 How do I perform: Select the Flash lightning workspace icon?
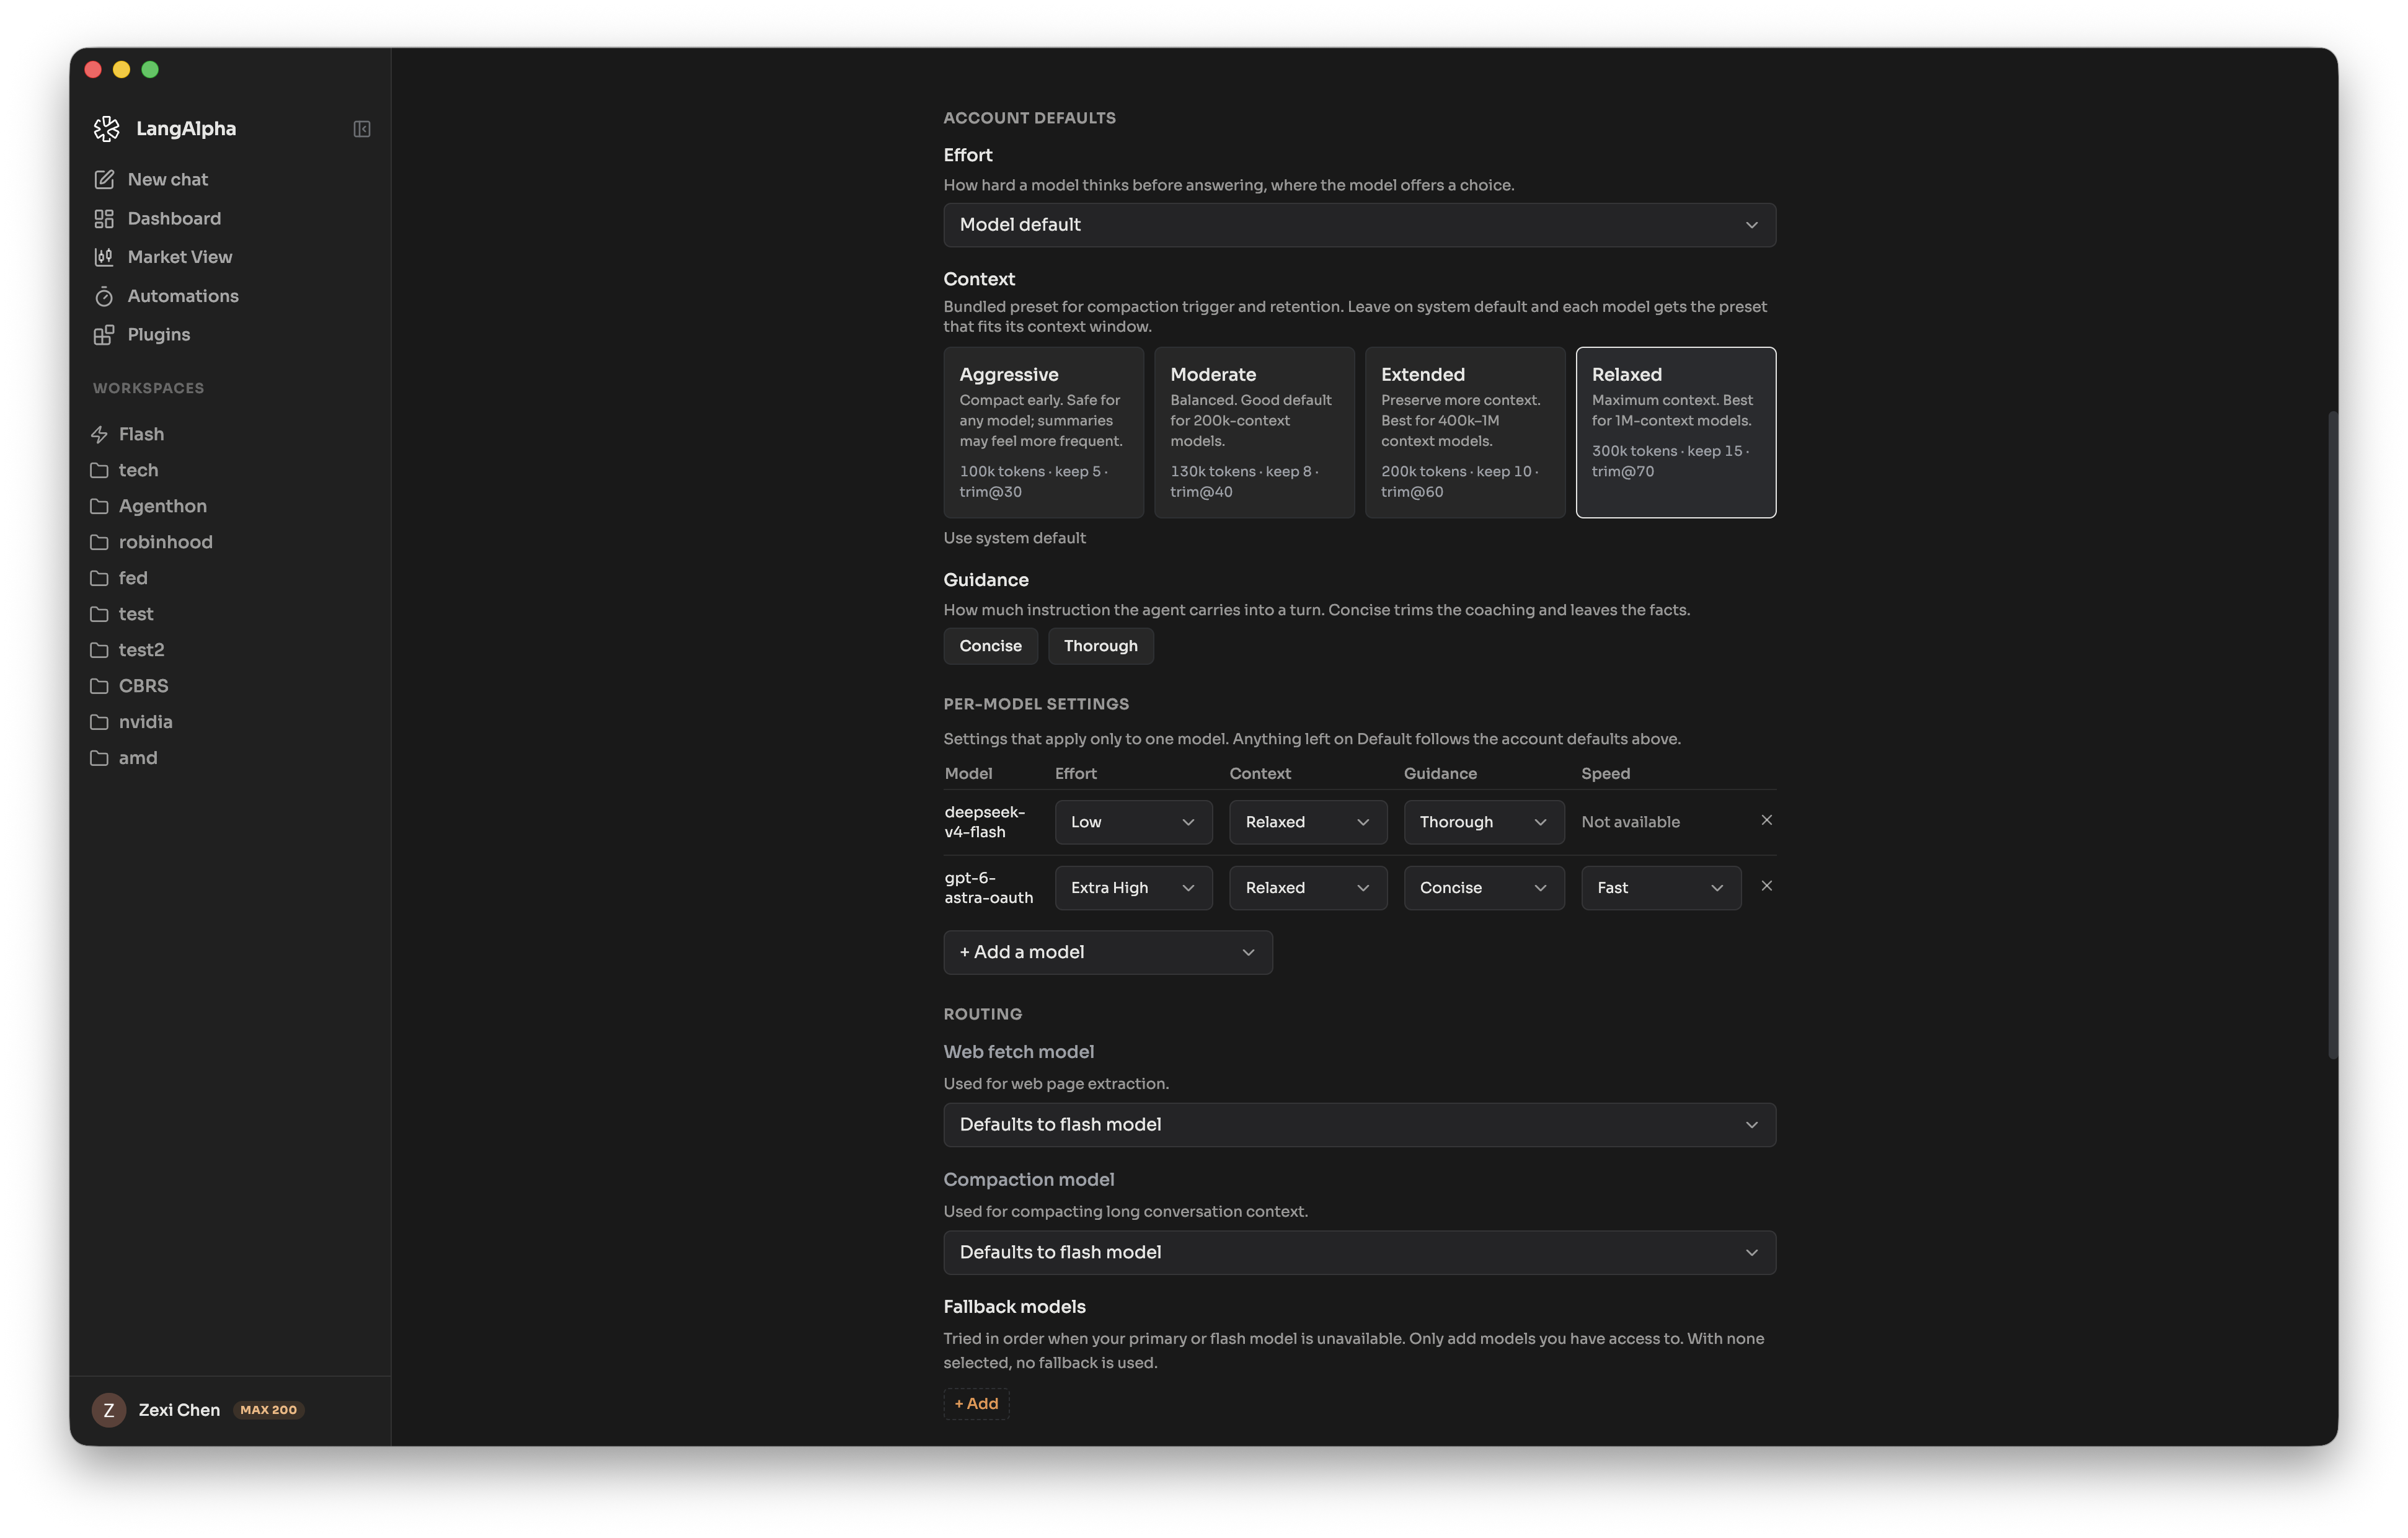coord(99,434)
